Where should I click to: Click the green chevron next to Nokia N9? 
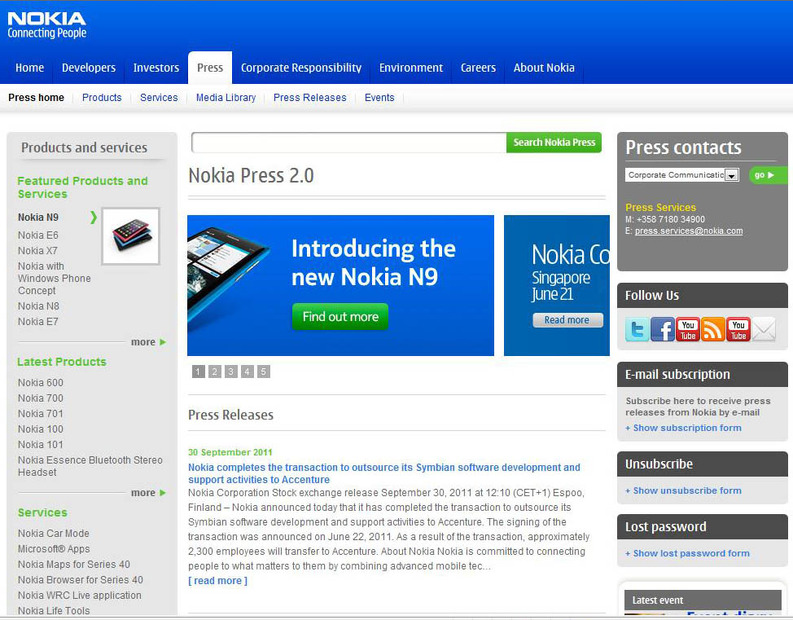pos(93,217)
